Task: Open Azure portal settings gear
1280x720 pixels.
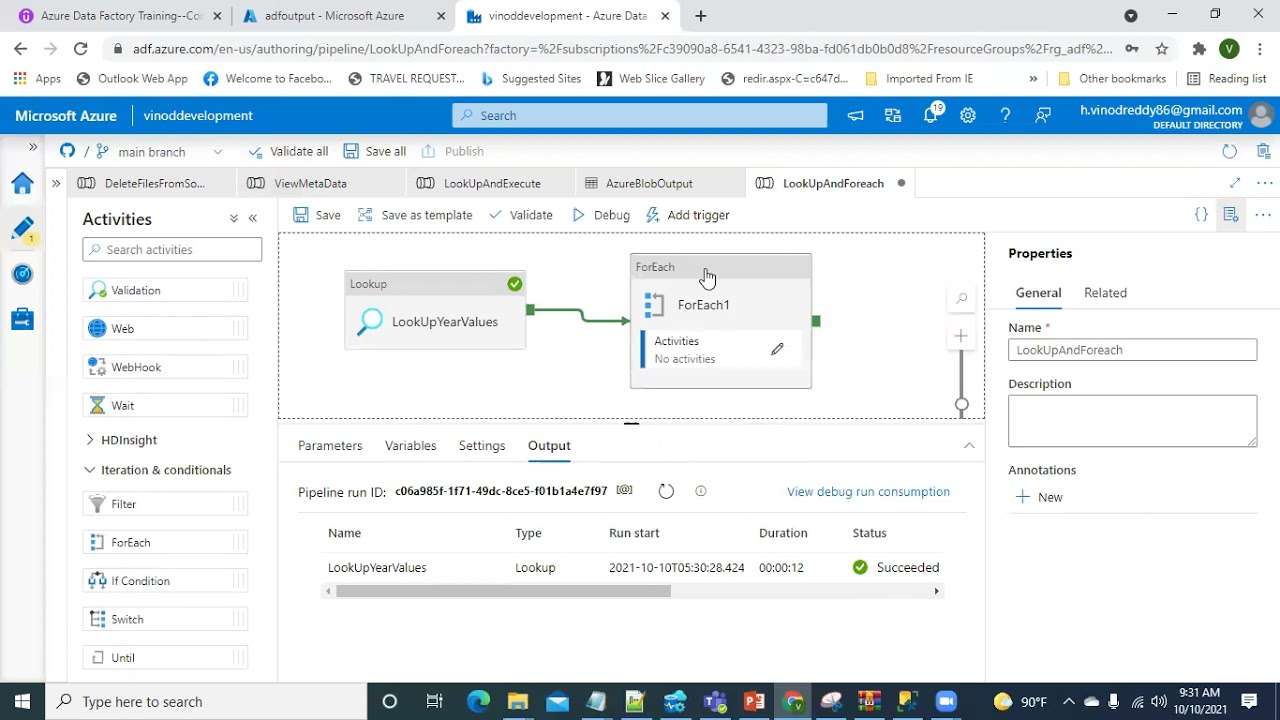Action: coord(968,115)
